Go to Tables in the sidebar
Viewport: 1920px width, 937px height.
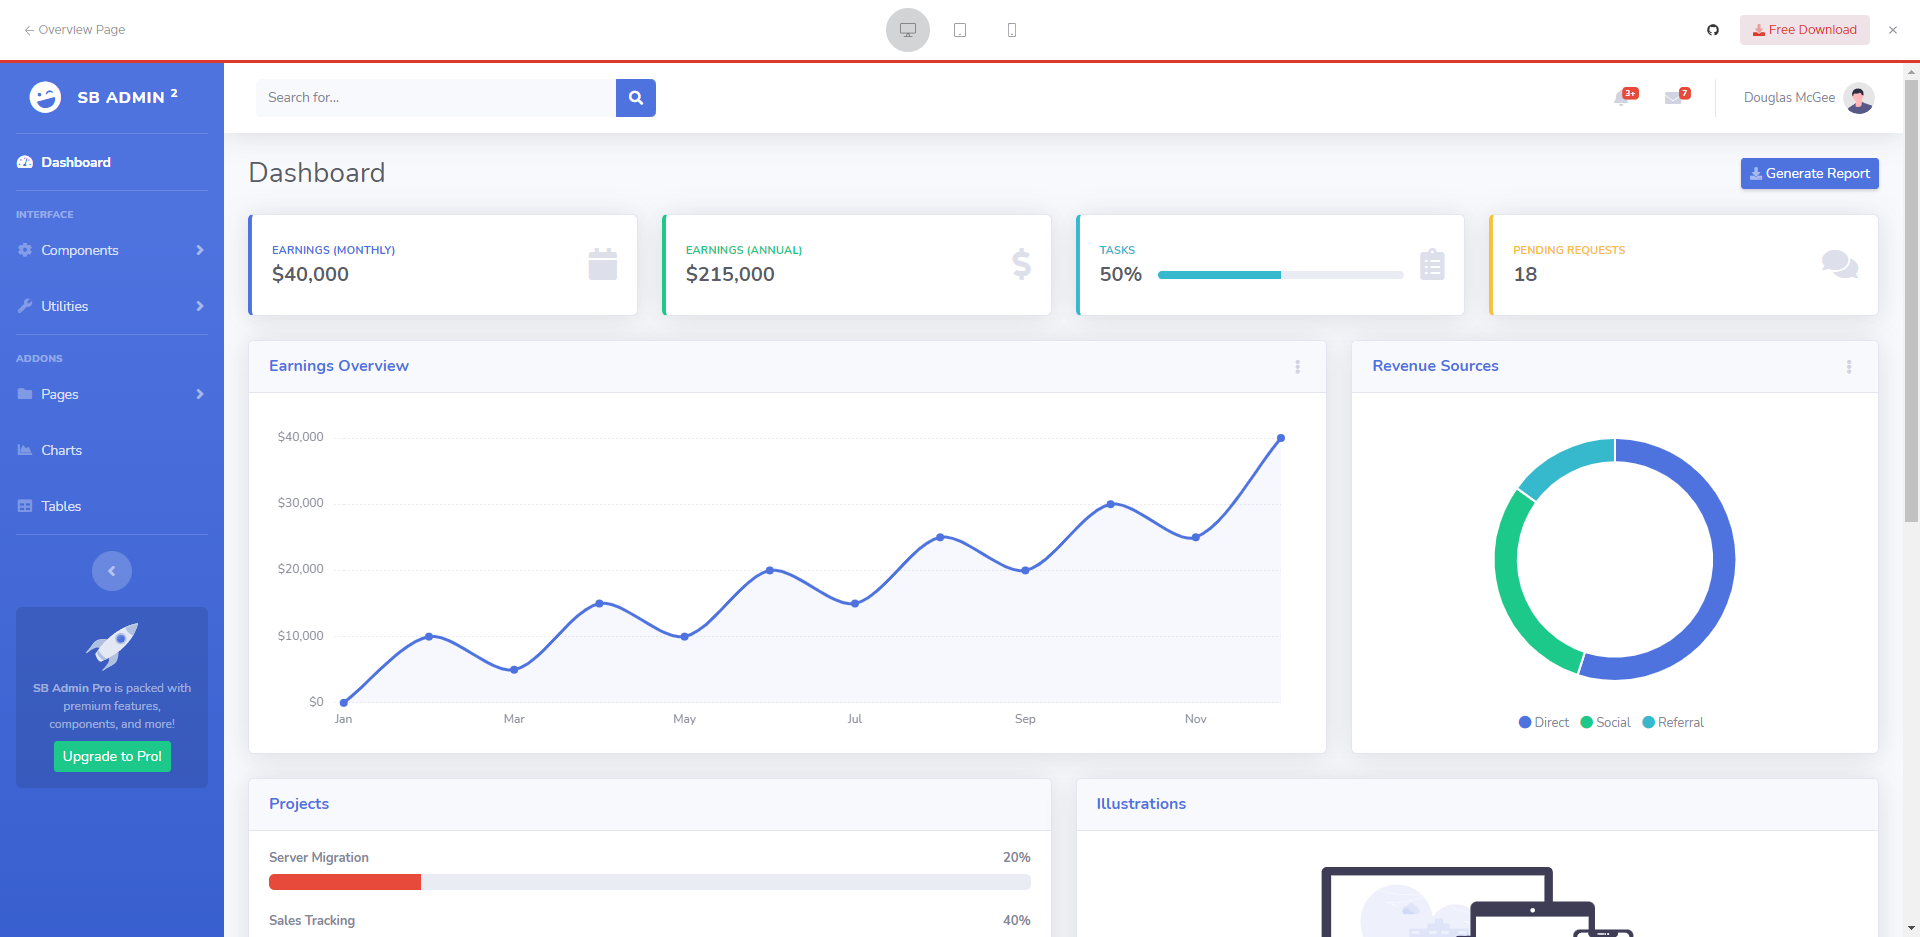[x=61, y=506]
